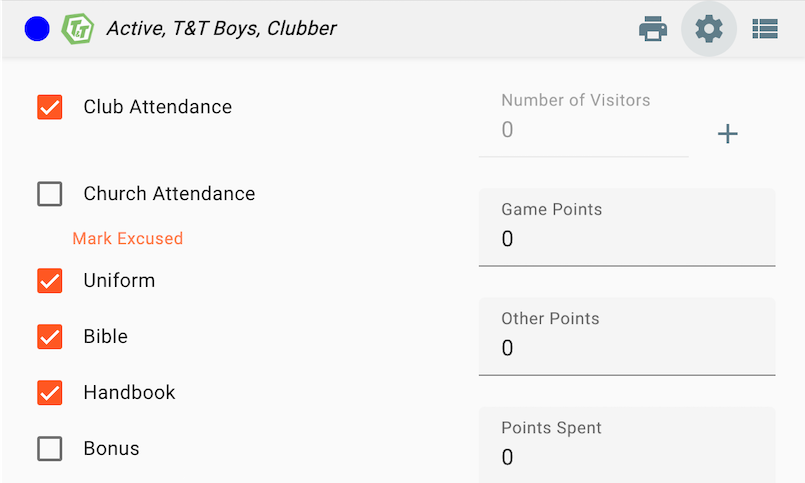This screenshot has width=805, height=483.
Task: Check the Bonus checkbox
Action: click(x=50, y=449)
